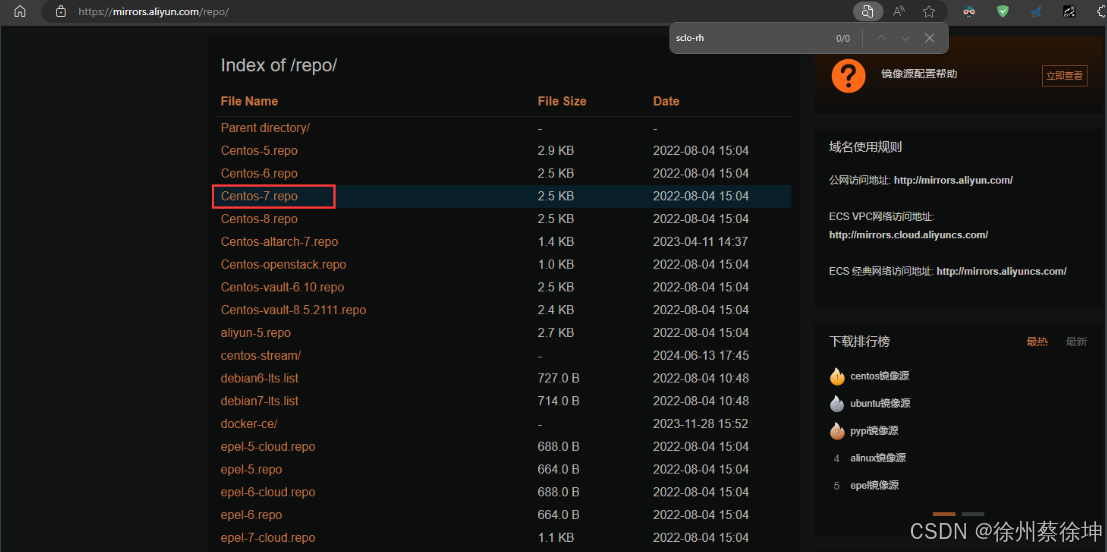Select the 2023-04-11 14:37 date cell

[x=701, y=241]
